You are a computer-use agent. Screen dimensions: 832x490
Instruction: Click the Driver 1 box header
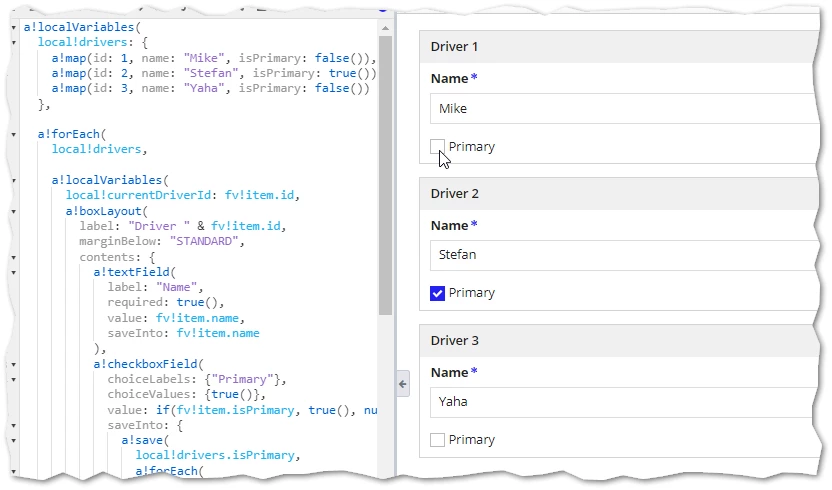pos(621,47)
